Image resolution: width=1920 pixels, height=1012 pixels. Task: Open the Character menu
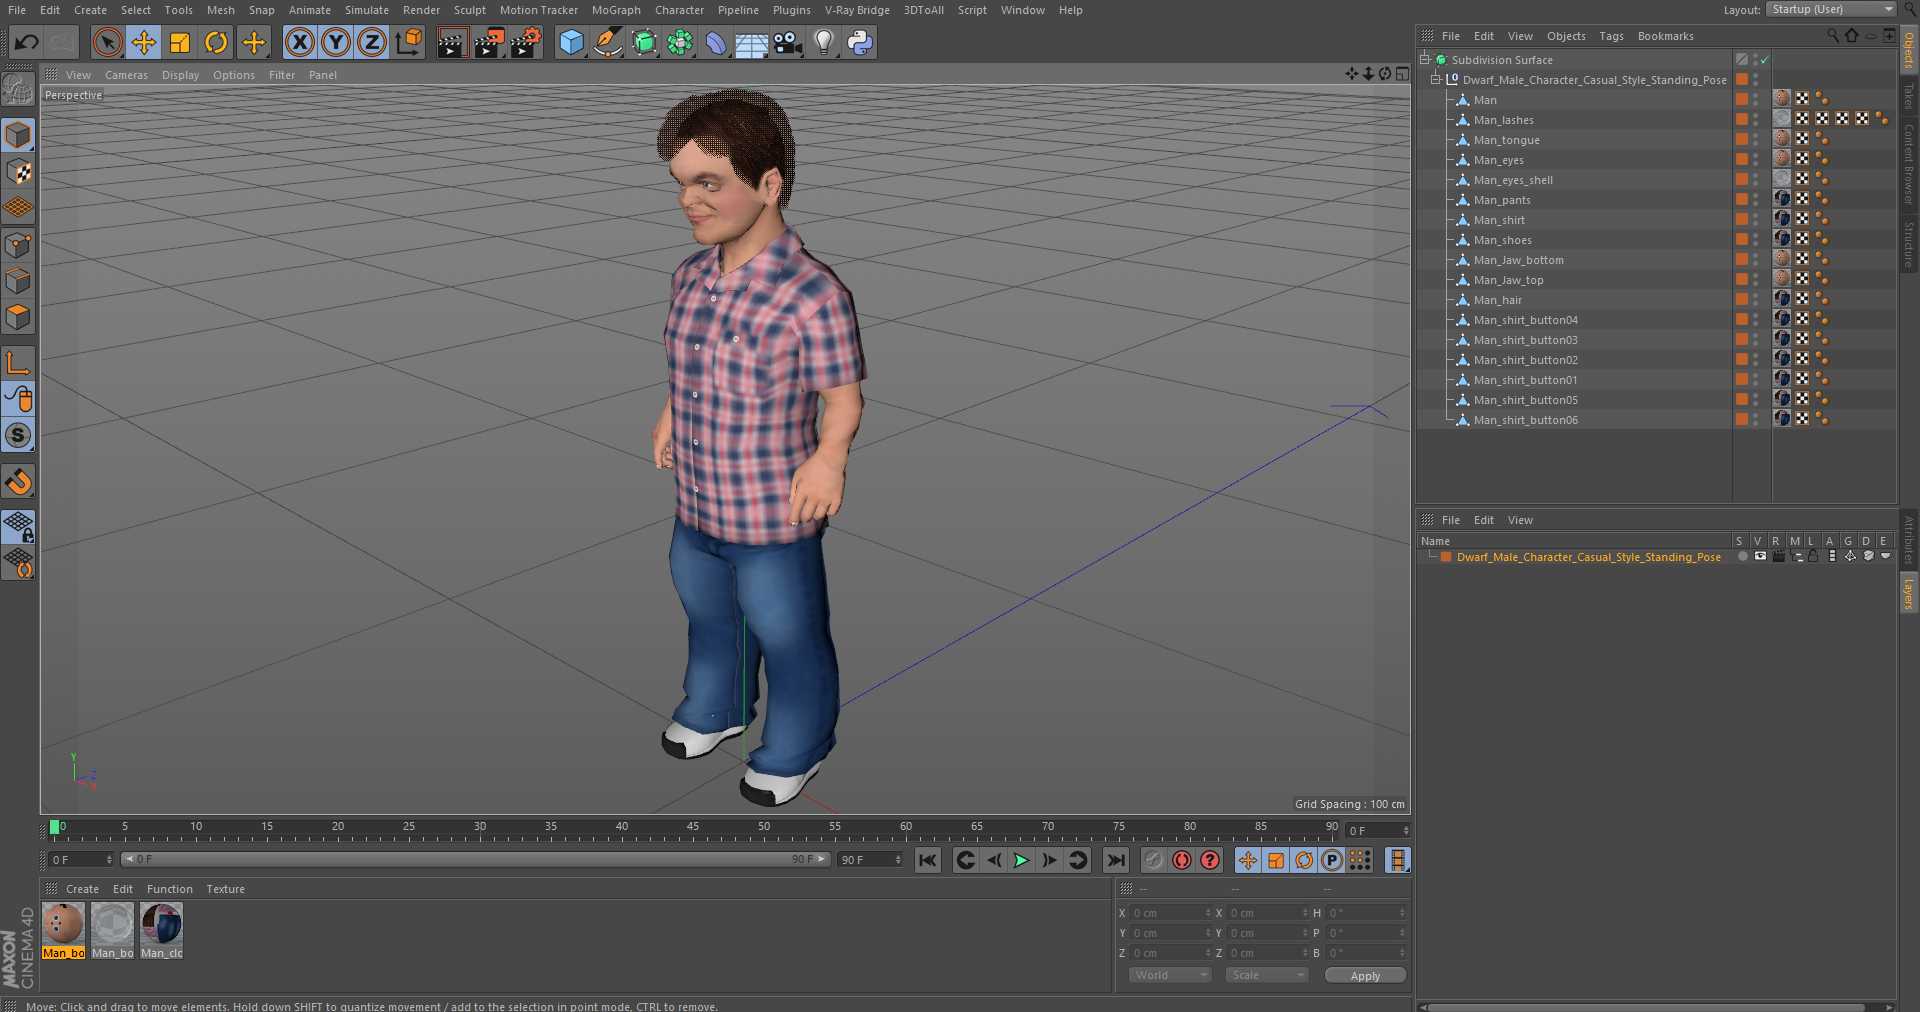coord(679,10)
